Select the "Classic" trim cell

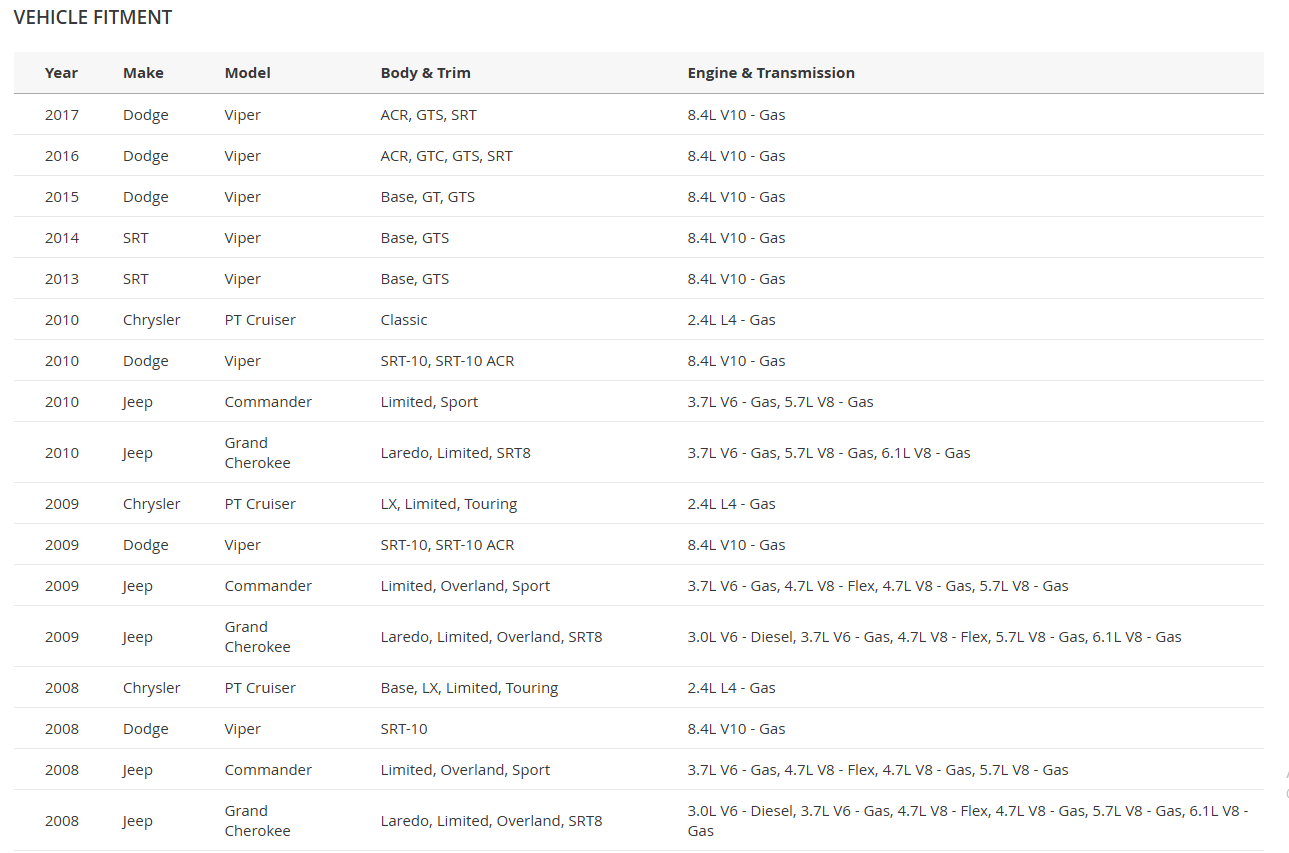pyautogui.click(x=404, y=320)
